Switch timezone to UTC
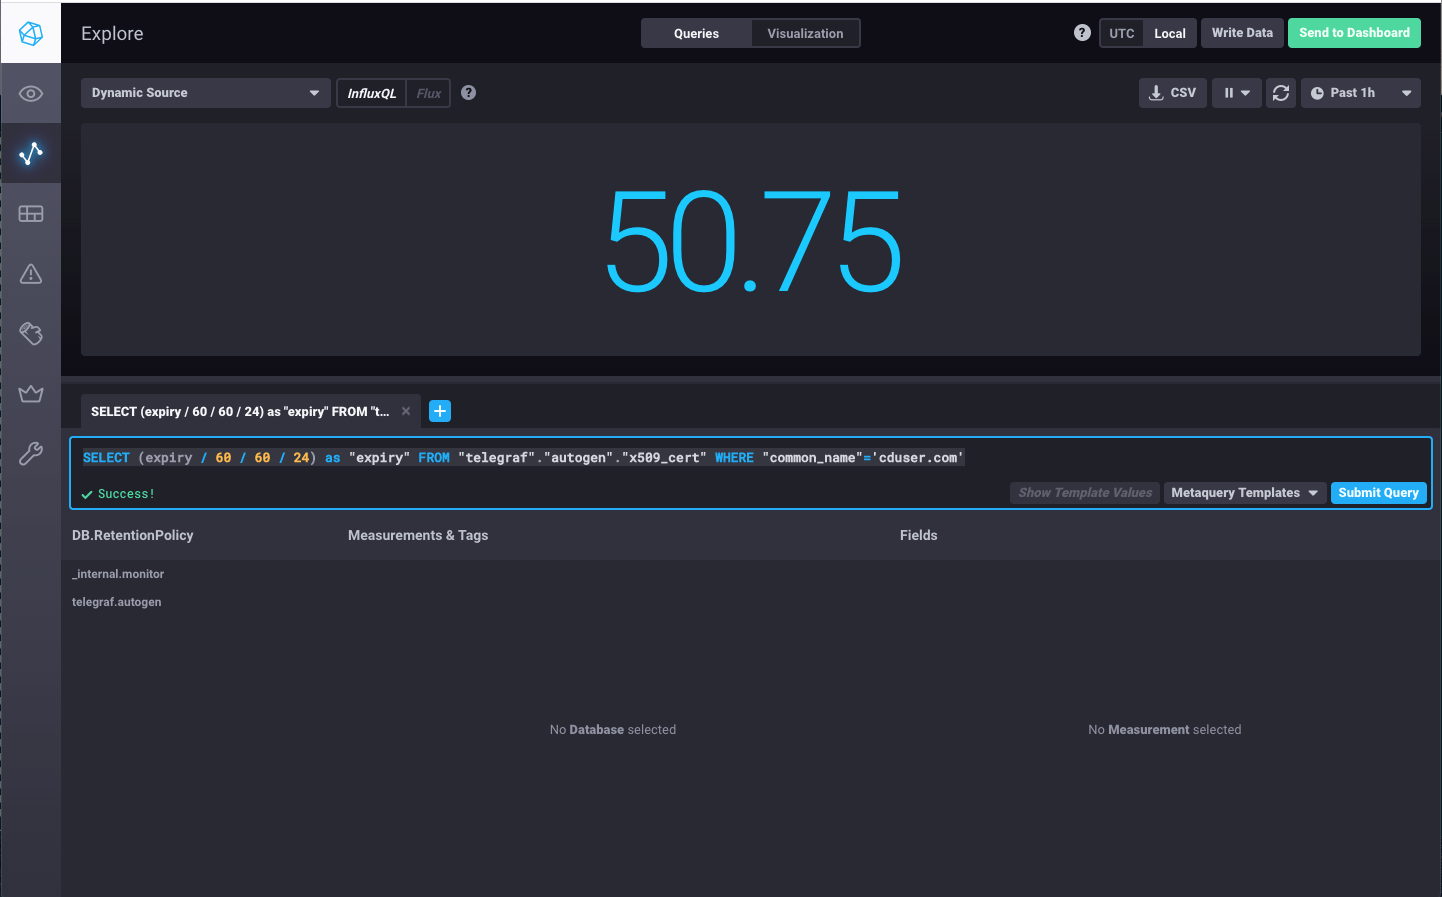1442x897 pixels. pyautogui.click(x=1121, y=34)
